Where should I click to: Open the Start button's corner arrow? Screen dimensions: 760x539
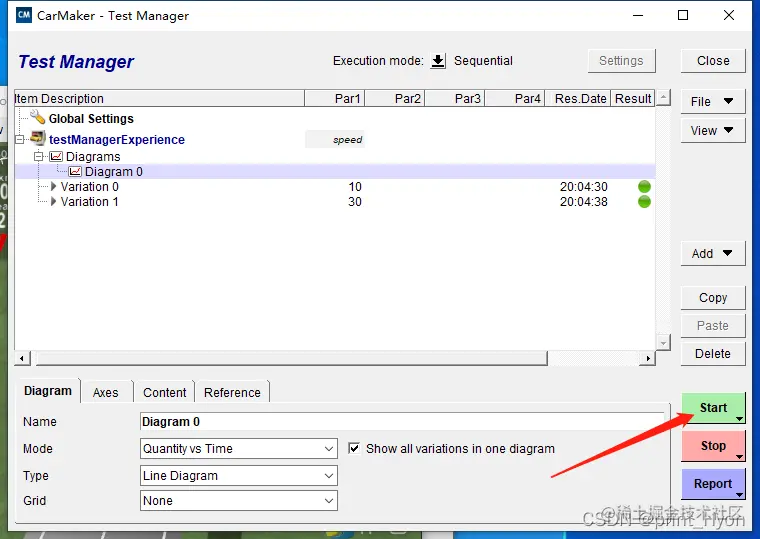pyautogui.click(x=739, y=419)
